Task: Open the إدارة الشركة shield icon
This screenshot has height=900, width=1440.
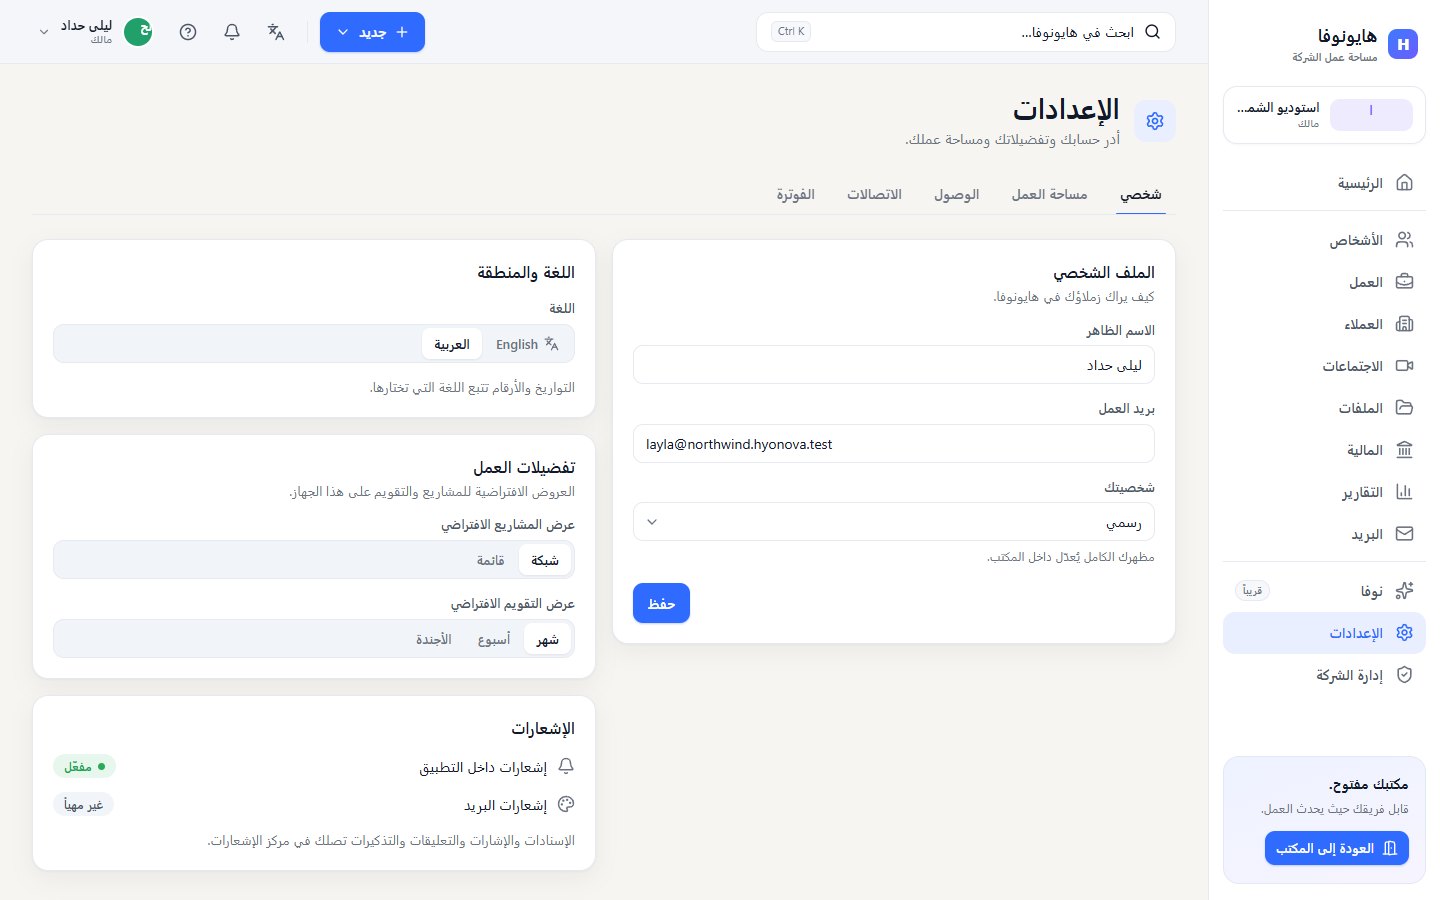Action: tap(1404, 675)
